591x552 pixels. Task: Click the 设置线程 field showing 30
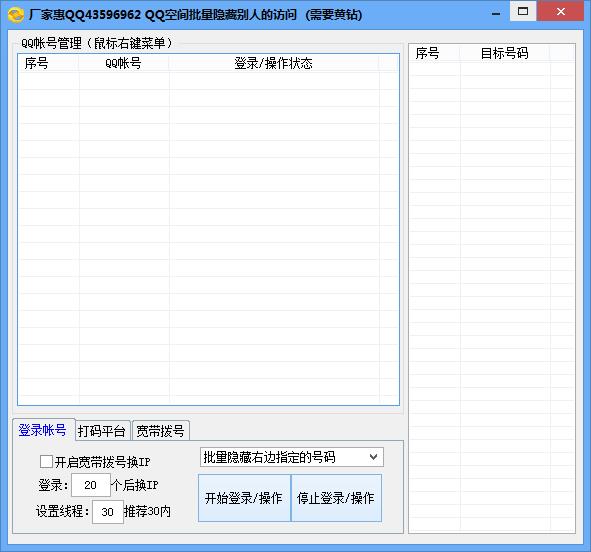point(107,512)
